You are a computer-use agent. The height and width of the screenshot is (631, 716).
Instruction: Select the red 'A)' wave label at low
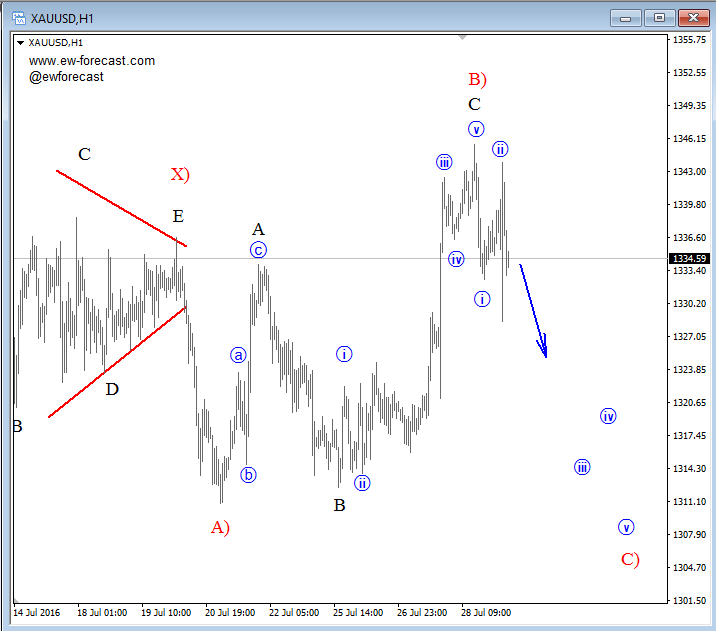click(x=220, y=528)
